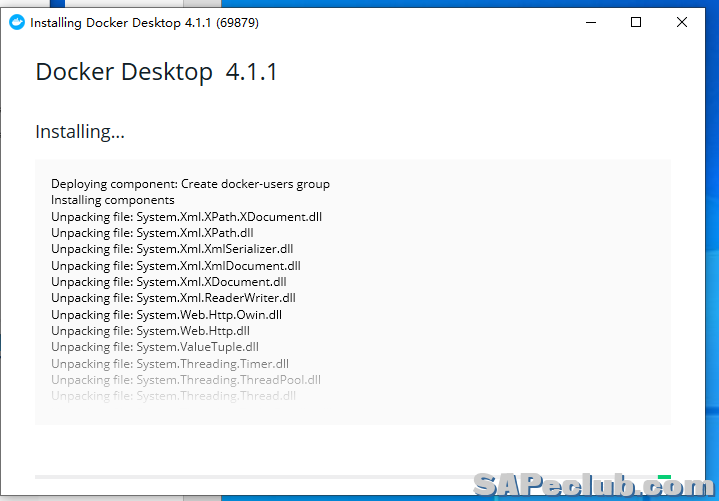The image size is (719, 501).
Task: Click the System.Xml.XmlSerializer.dll log entry
Action: click(x=172, y=249)
